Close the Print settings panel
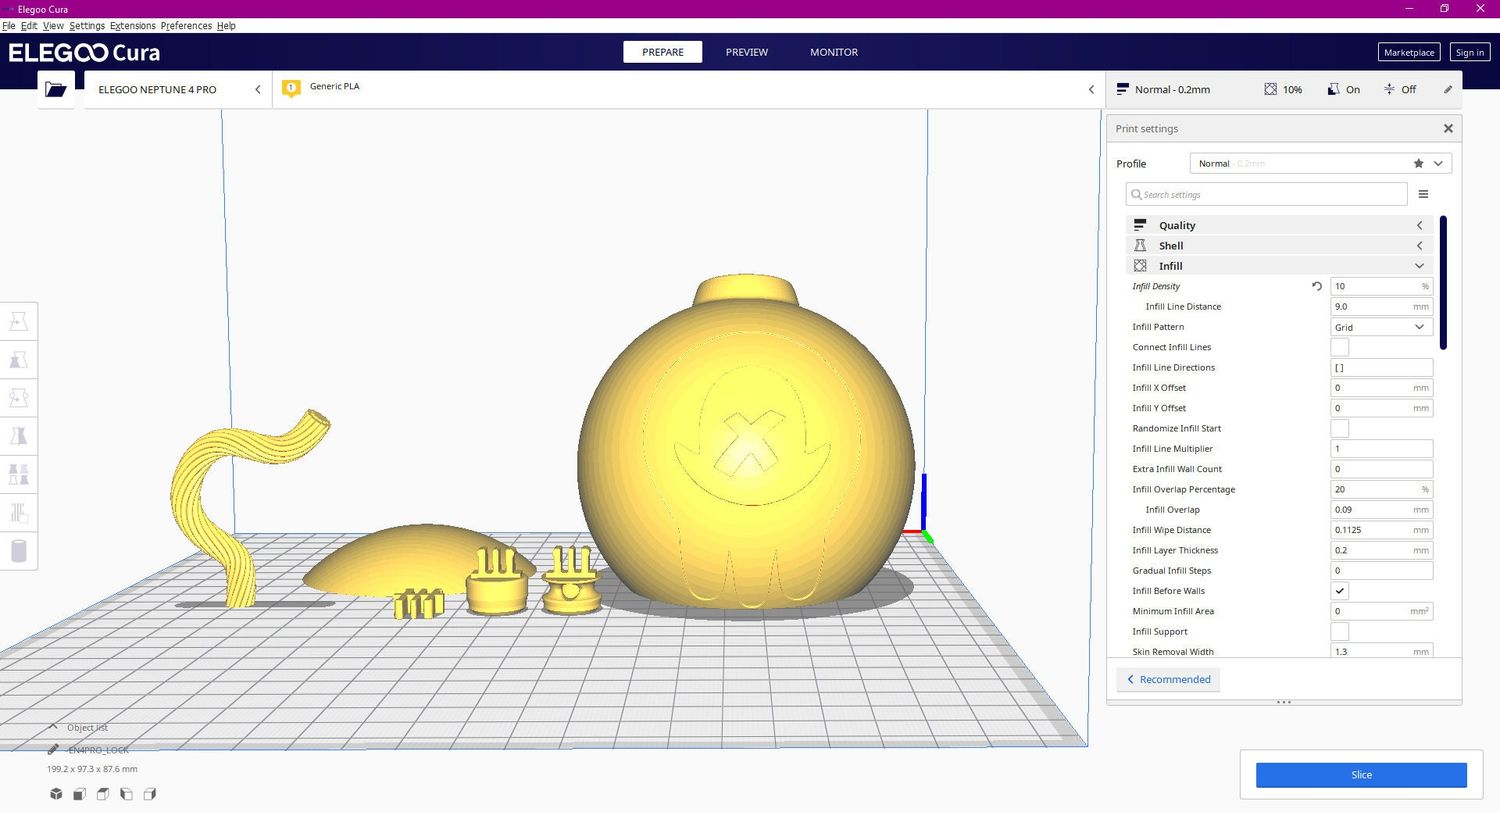 pyautogui.click(x=1448, y=128)
